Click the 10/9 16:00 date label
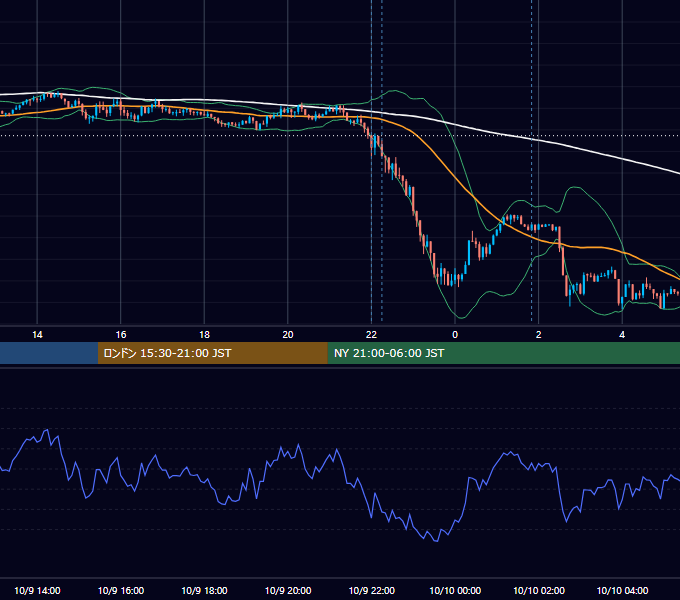The width and height of the screenshot is (680, 600). point(121,590)
